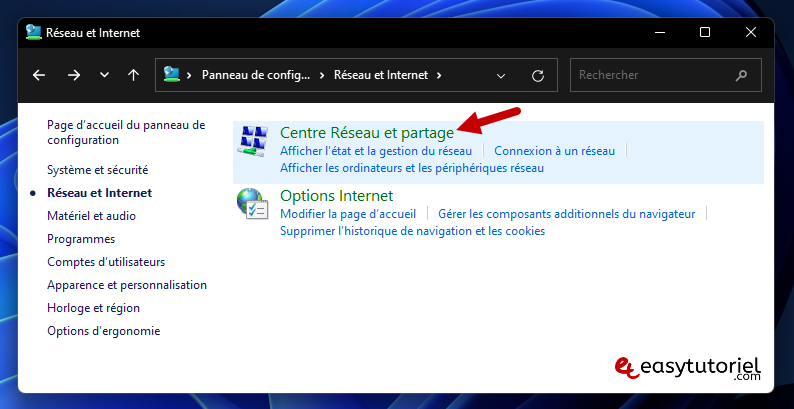
Task: Click the search magnifier icon
Action: pos(741,75)
